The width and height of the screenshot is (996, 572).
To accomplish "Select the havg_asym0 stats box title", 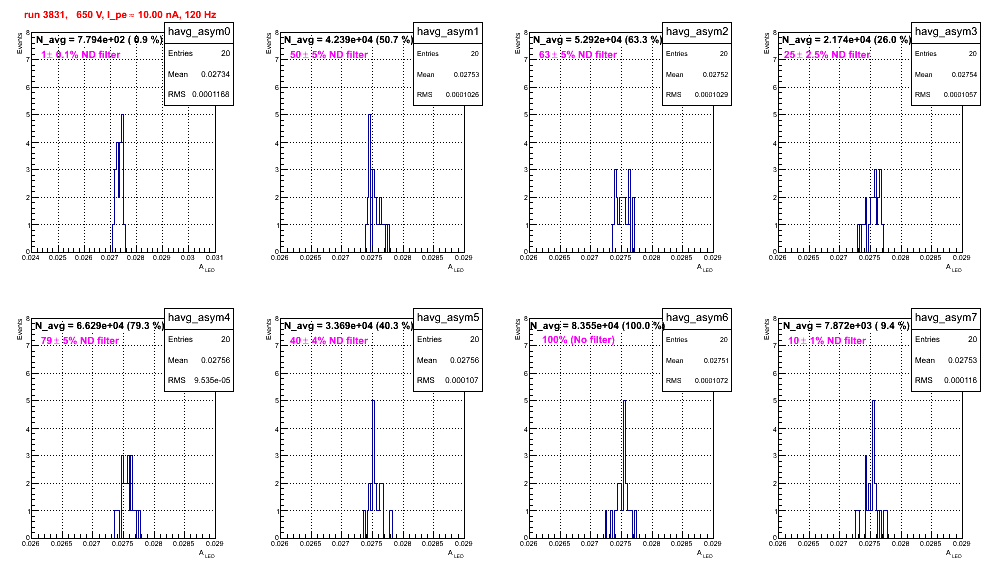I will tap(199, 32).
